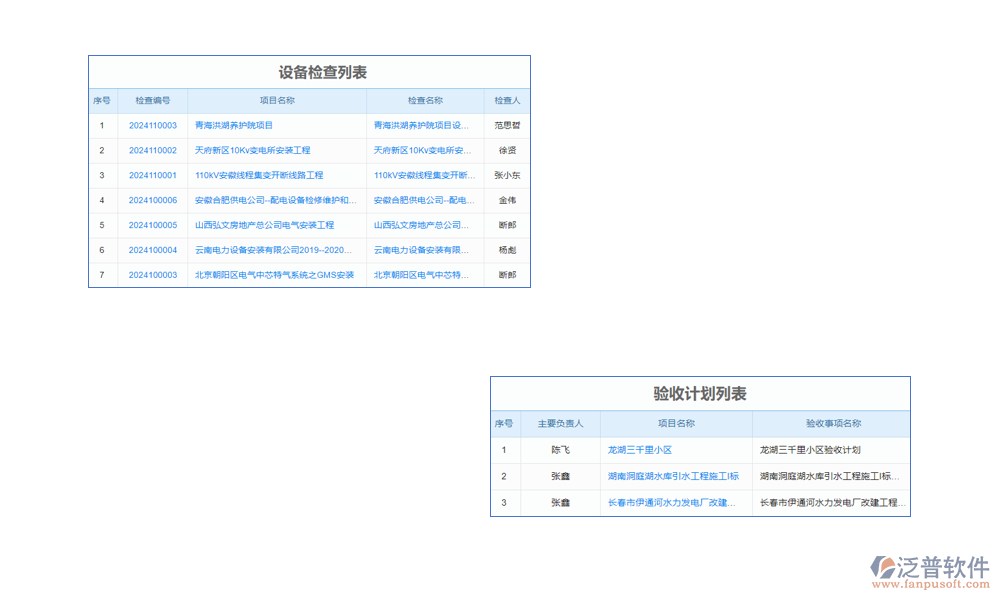Open 天府新区10Kv变电所安装工程 project link
The height and width of the screenshot is (600, 1000).
[x=255, y=150]
